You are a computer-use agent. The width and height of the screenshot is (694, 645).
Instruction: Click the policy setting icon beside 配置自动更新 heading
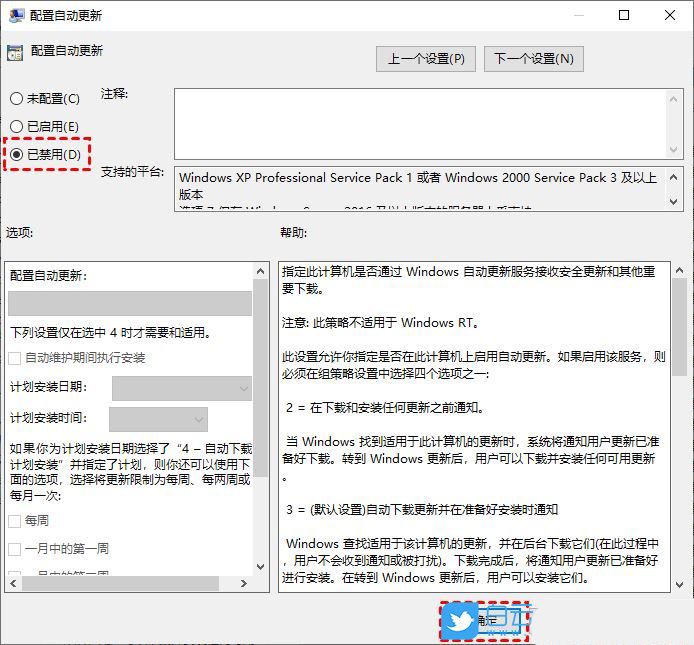(x=15, y=53)
